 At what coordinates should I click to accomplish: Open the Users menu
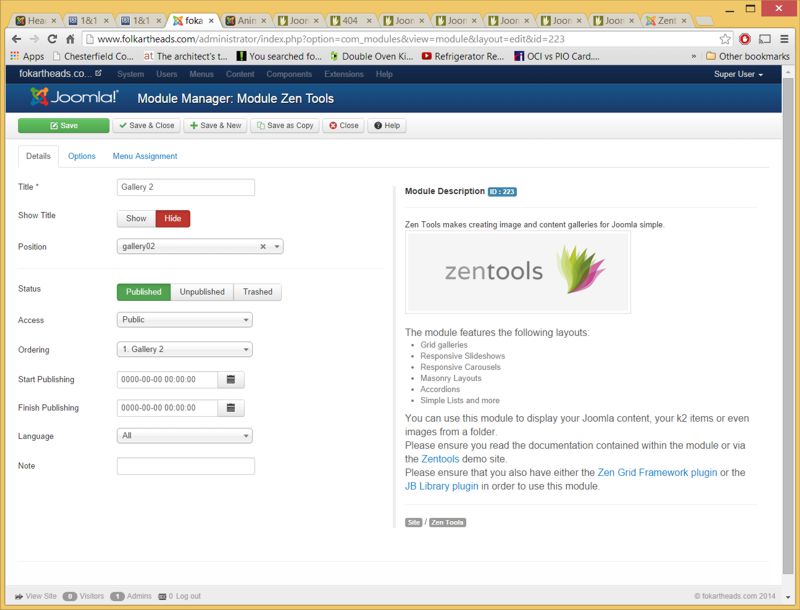[167, 74]
